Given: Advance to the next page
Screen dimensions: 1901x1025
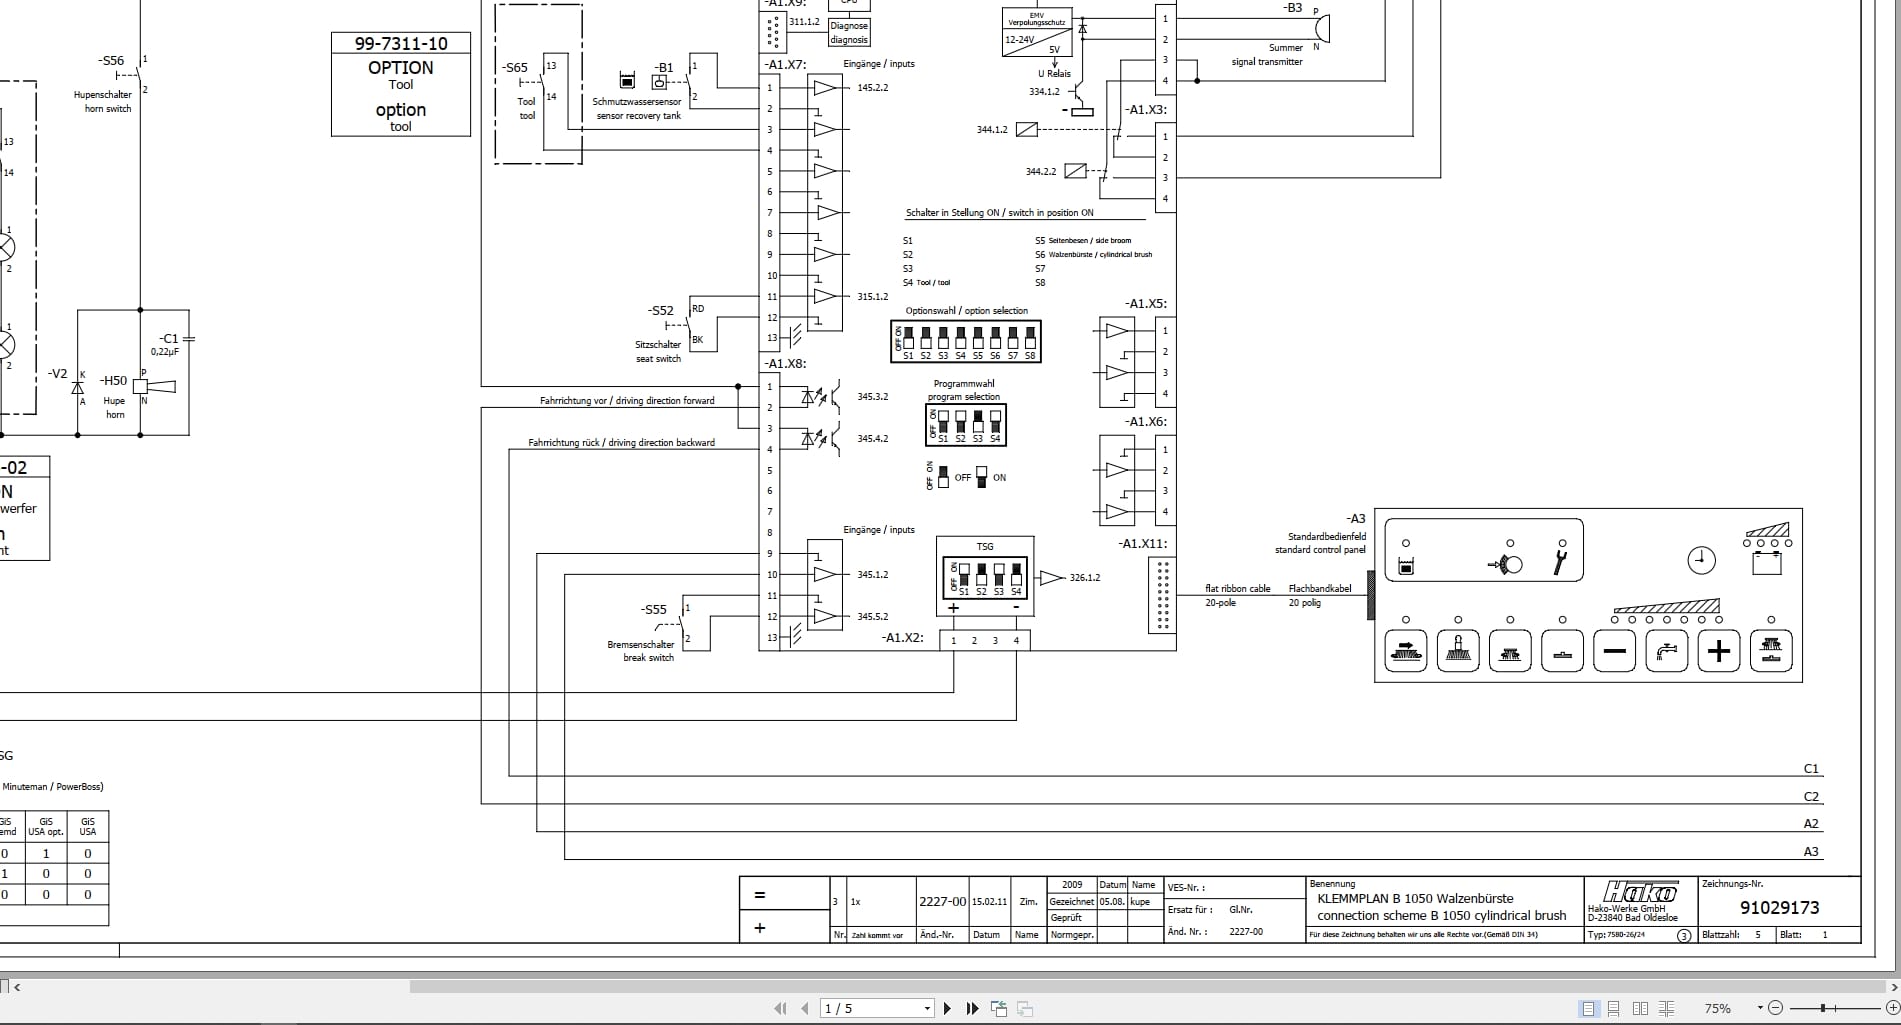Looking at the screenshot, I should (x=947, y=1008).
